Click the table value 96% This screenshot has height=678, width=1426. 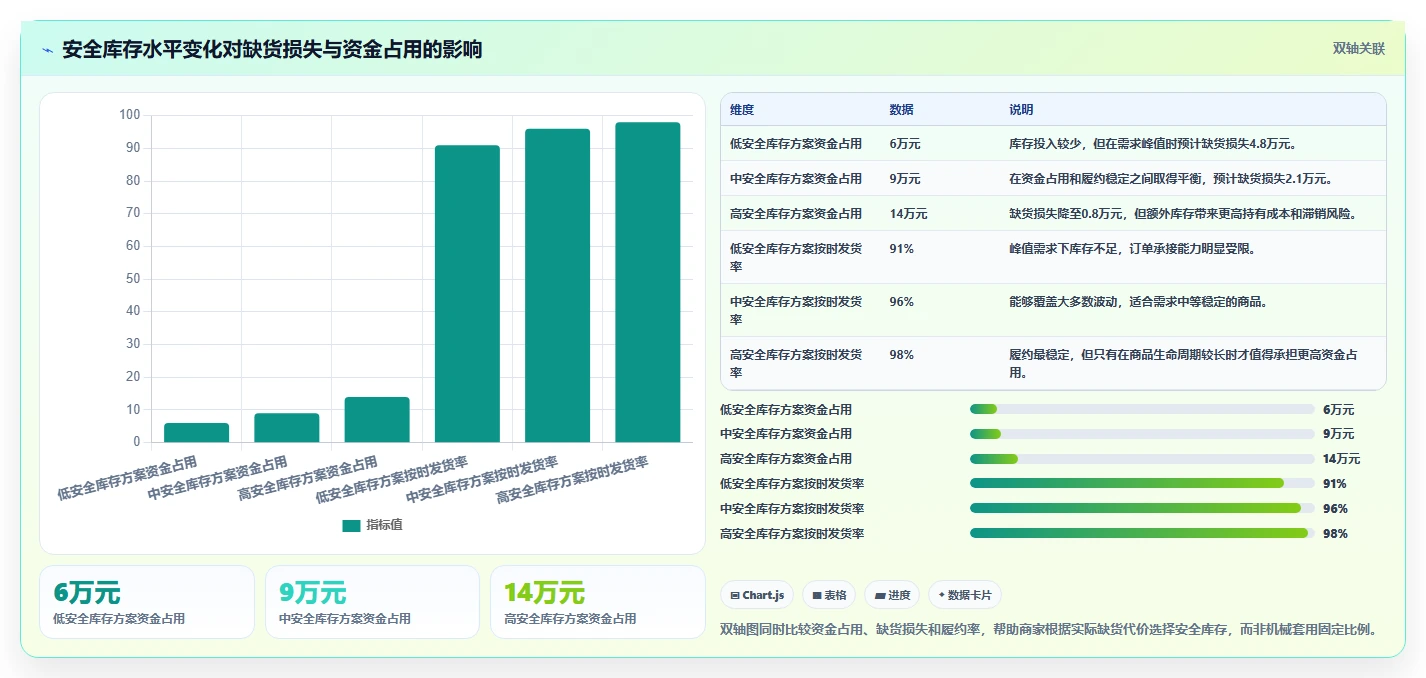(901, 301)
